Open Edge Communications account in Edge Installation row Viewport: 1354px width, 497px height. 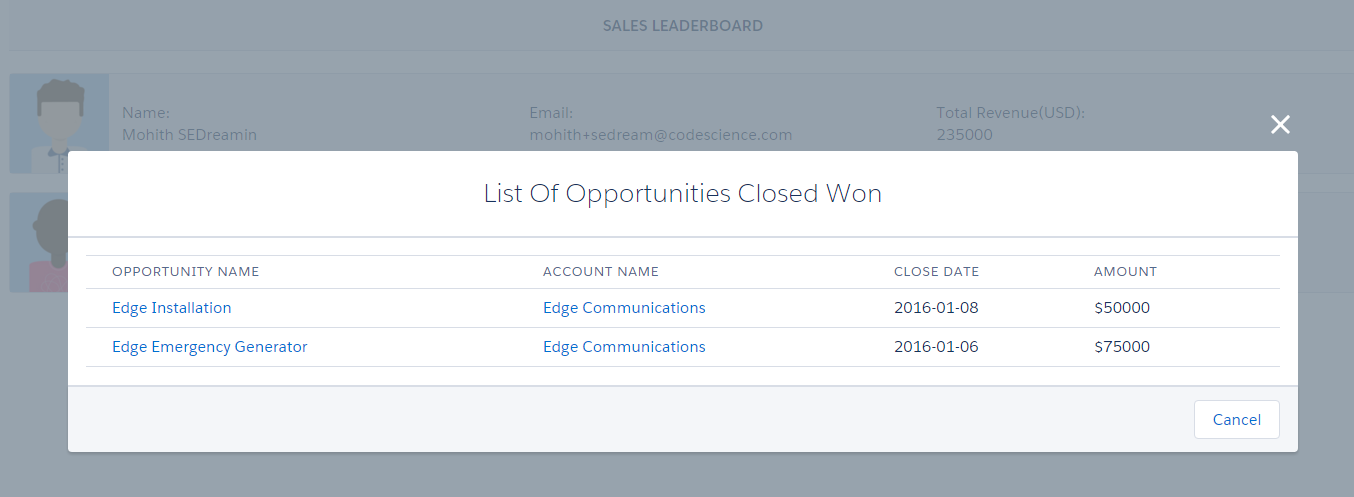(x=624, y=308)
